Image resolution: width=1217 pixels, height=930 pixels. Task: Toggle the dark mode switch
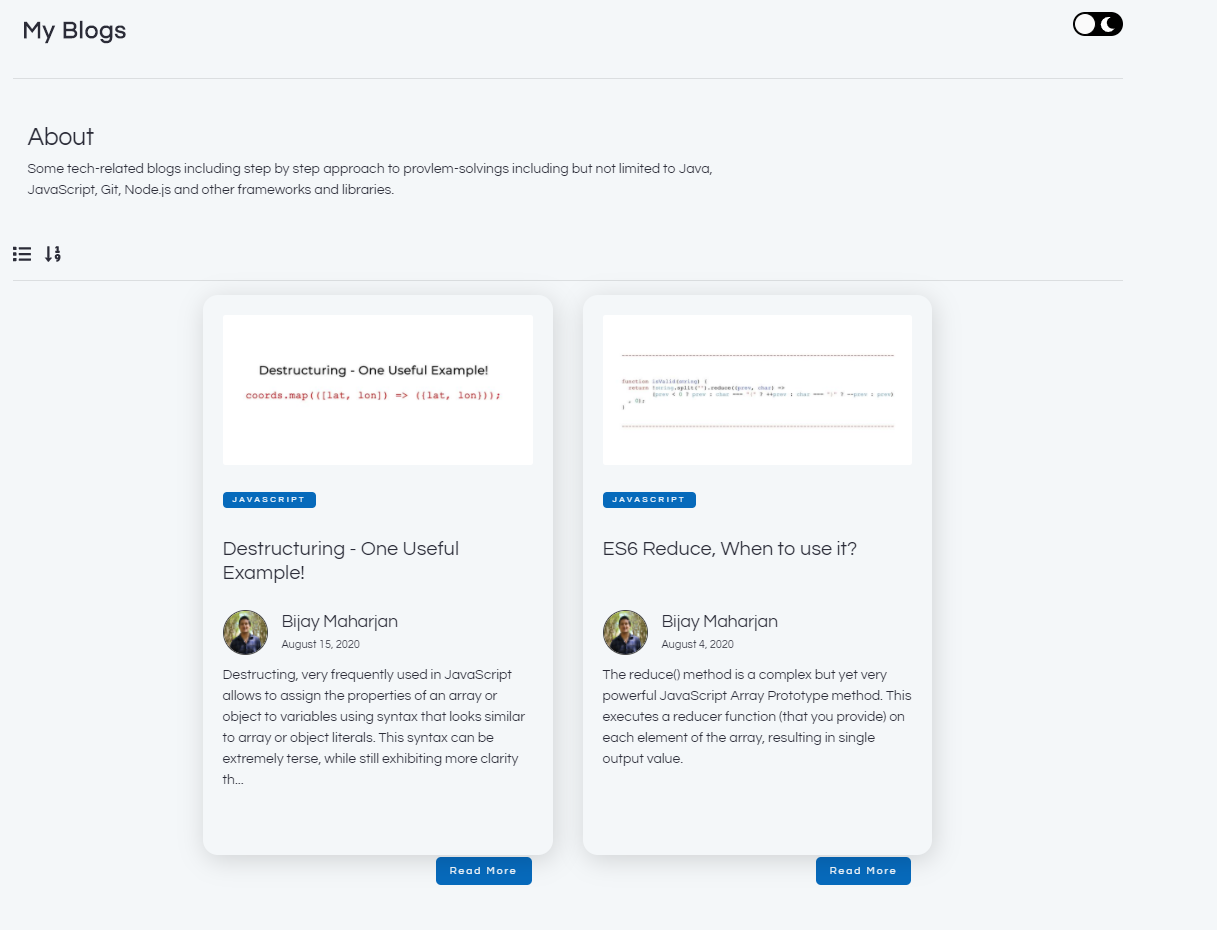[x=1097, y=25]
